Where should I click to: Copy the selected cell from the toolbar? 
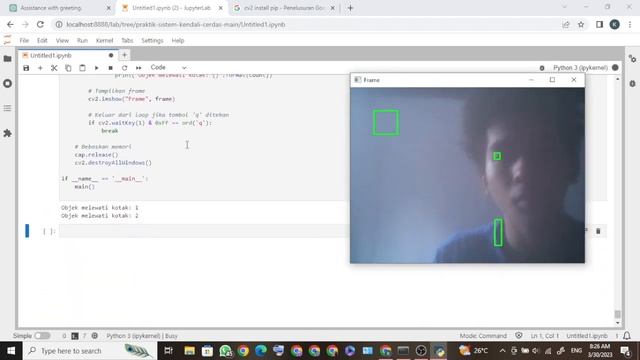click(68, 68)
